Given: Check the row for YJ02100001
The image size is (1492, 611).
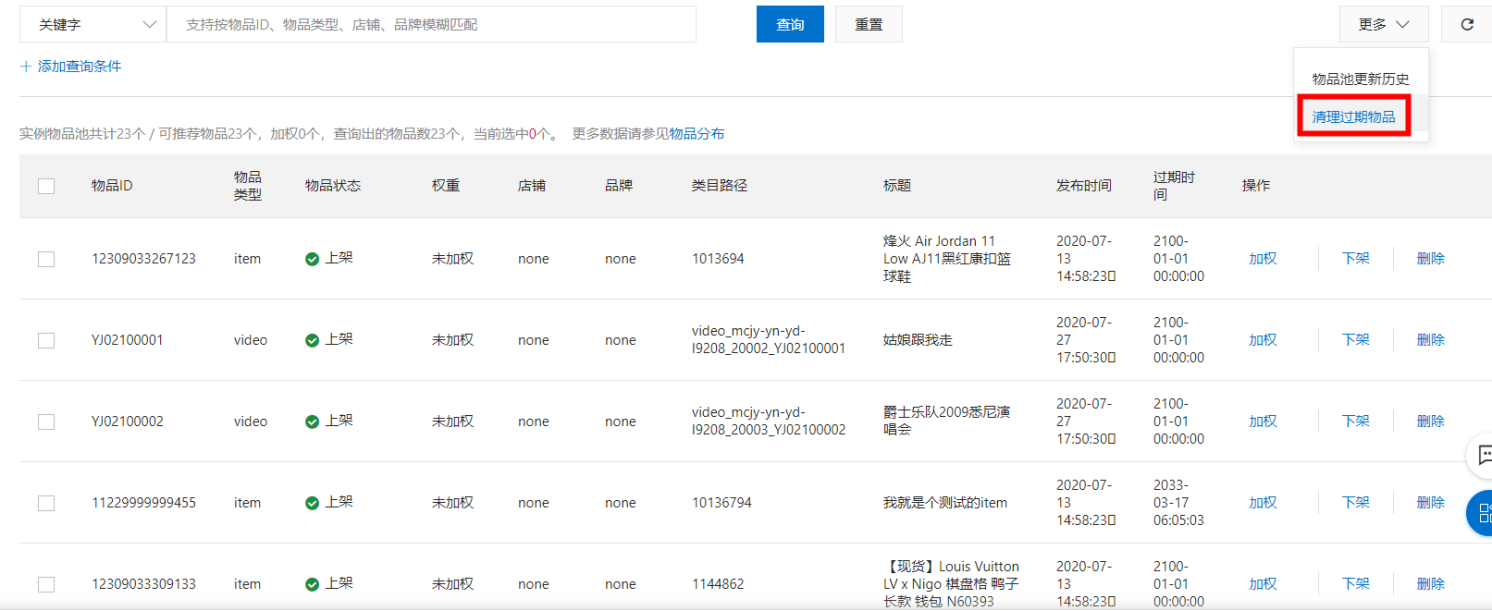Looking at the screenshot, I should click(46, 340).
